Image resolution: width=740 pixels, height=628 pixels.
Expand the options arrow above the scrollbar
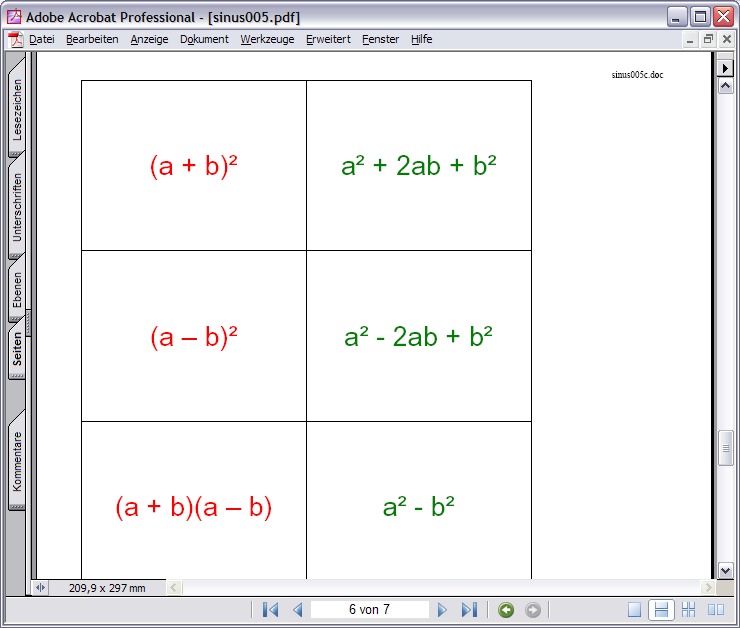pos(725,68)
